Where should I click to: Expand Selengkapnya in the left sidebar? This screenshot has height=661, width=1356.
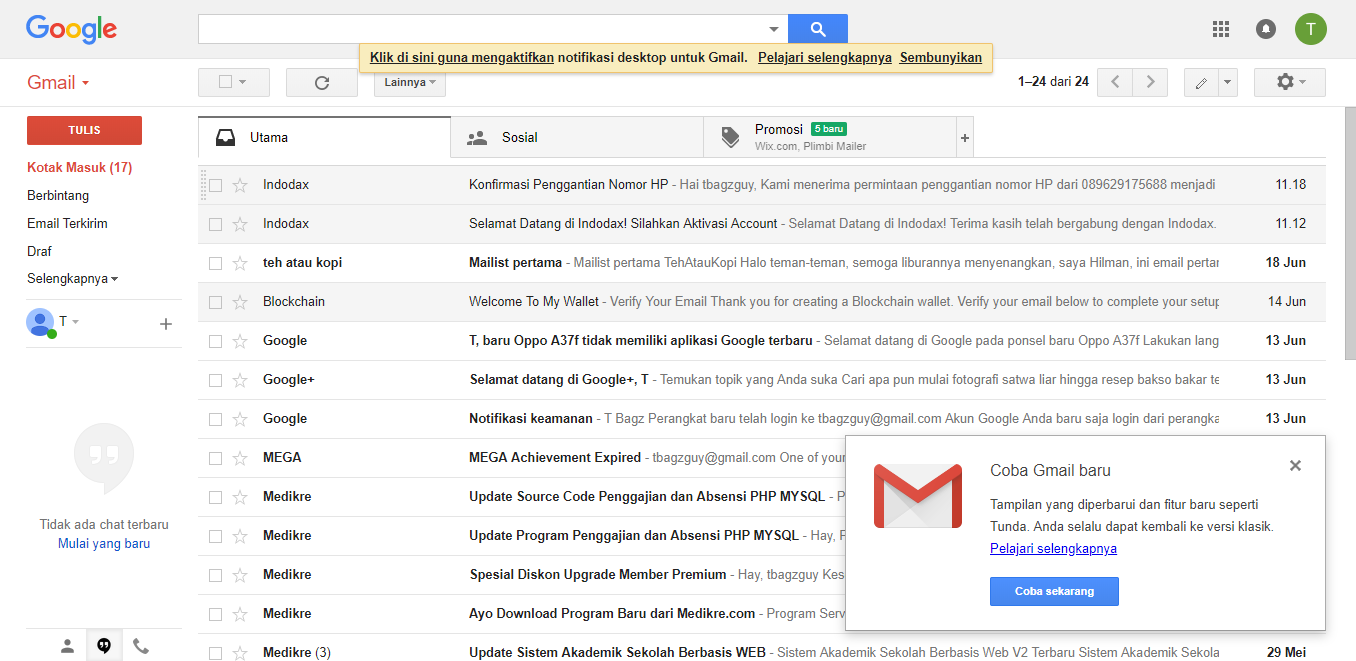(70, 279)
